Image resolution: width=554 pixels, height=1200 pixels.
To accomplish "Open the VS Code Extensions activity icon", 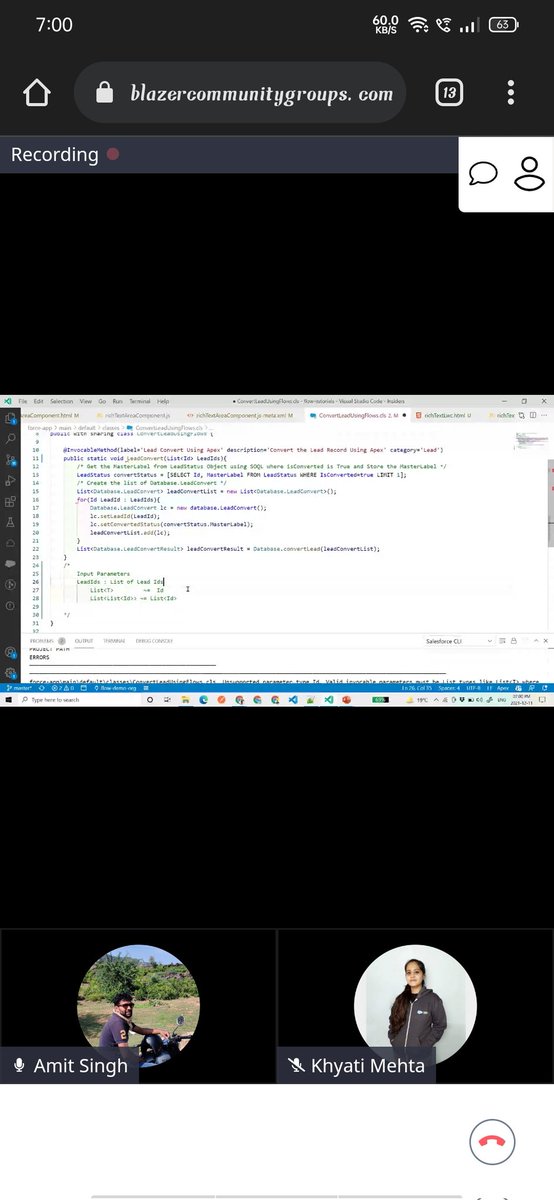I will pyautogui.click(x=10, y=502).
